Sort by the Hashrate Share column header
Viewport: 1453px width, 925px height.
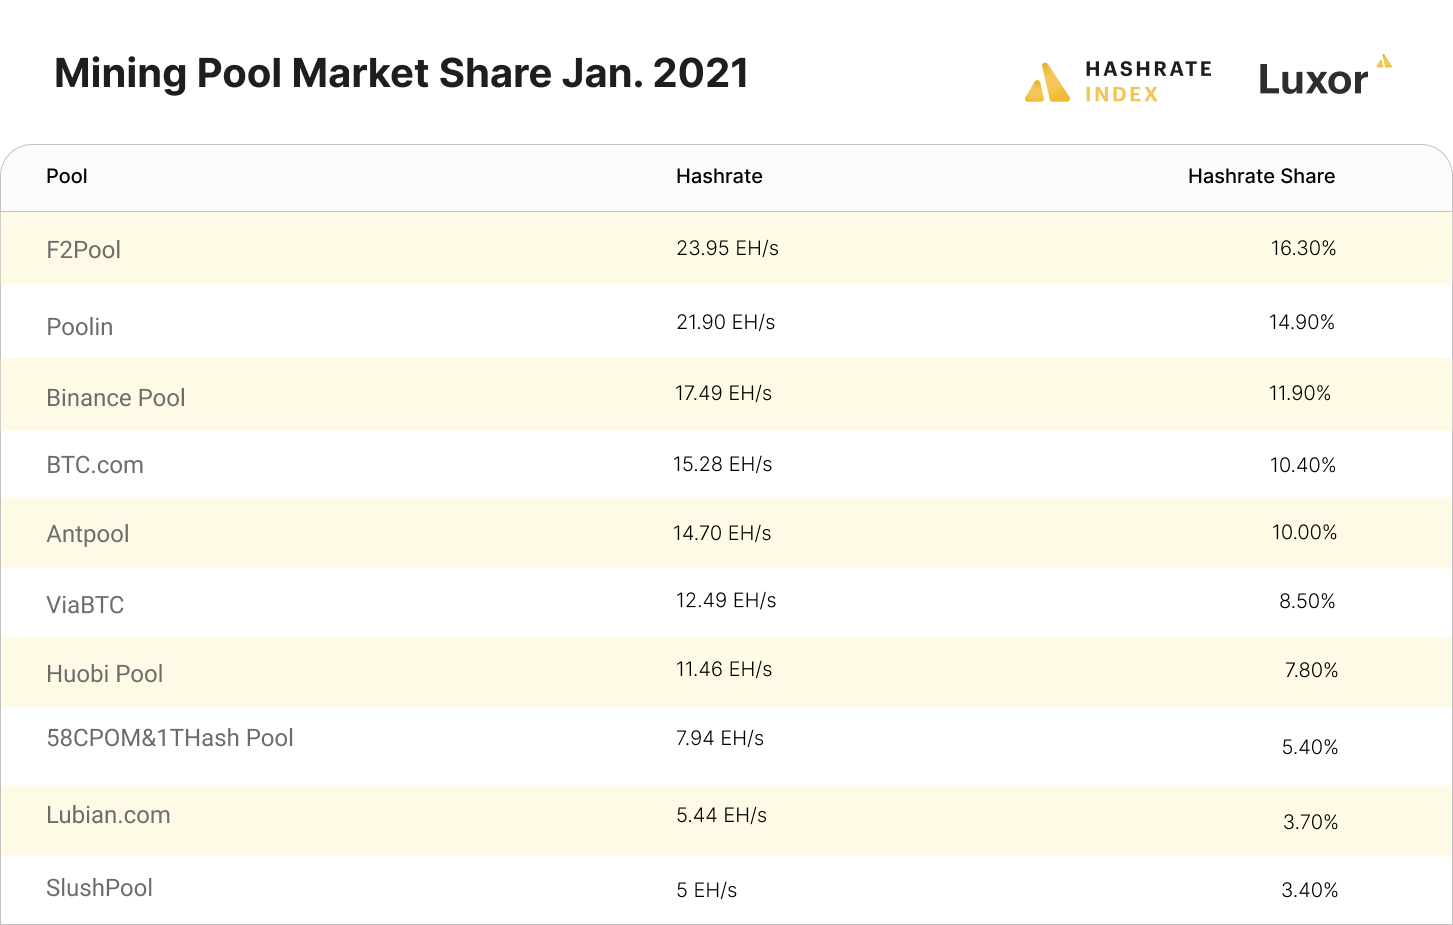pos(1261,176)
